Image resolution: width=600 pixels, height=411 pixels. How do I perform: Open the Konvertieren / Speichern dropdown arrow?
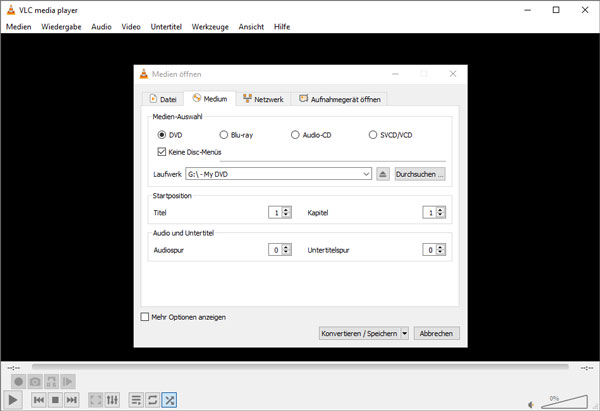pos(404,333)
